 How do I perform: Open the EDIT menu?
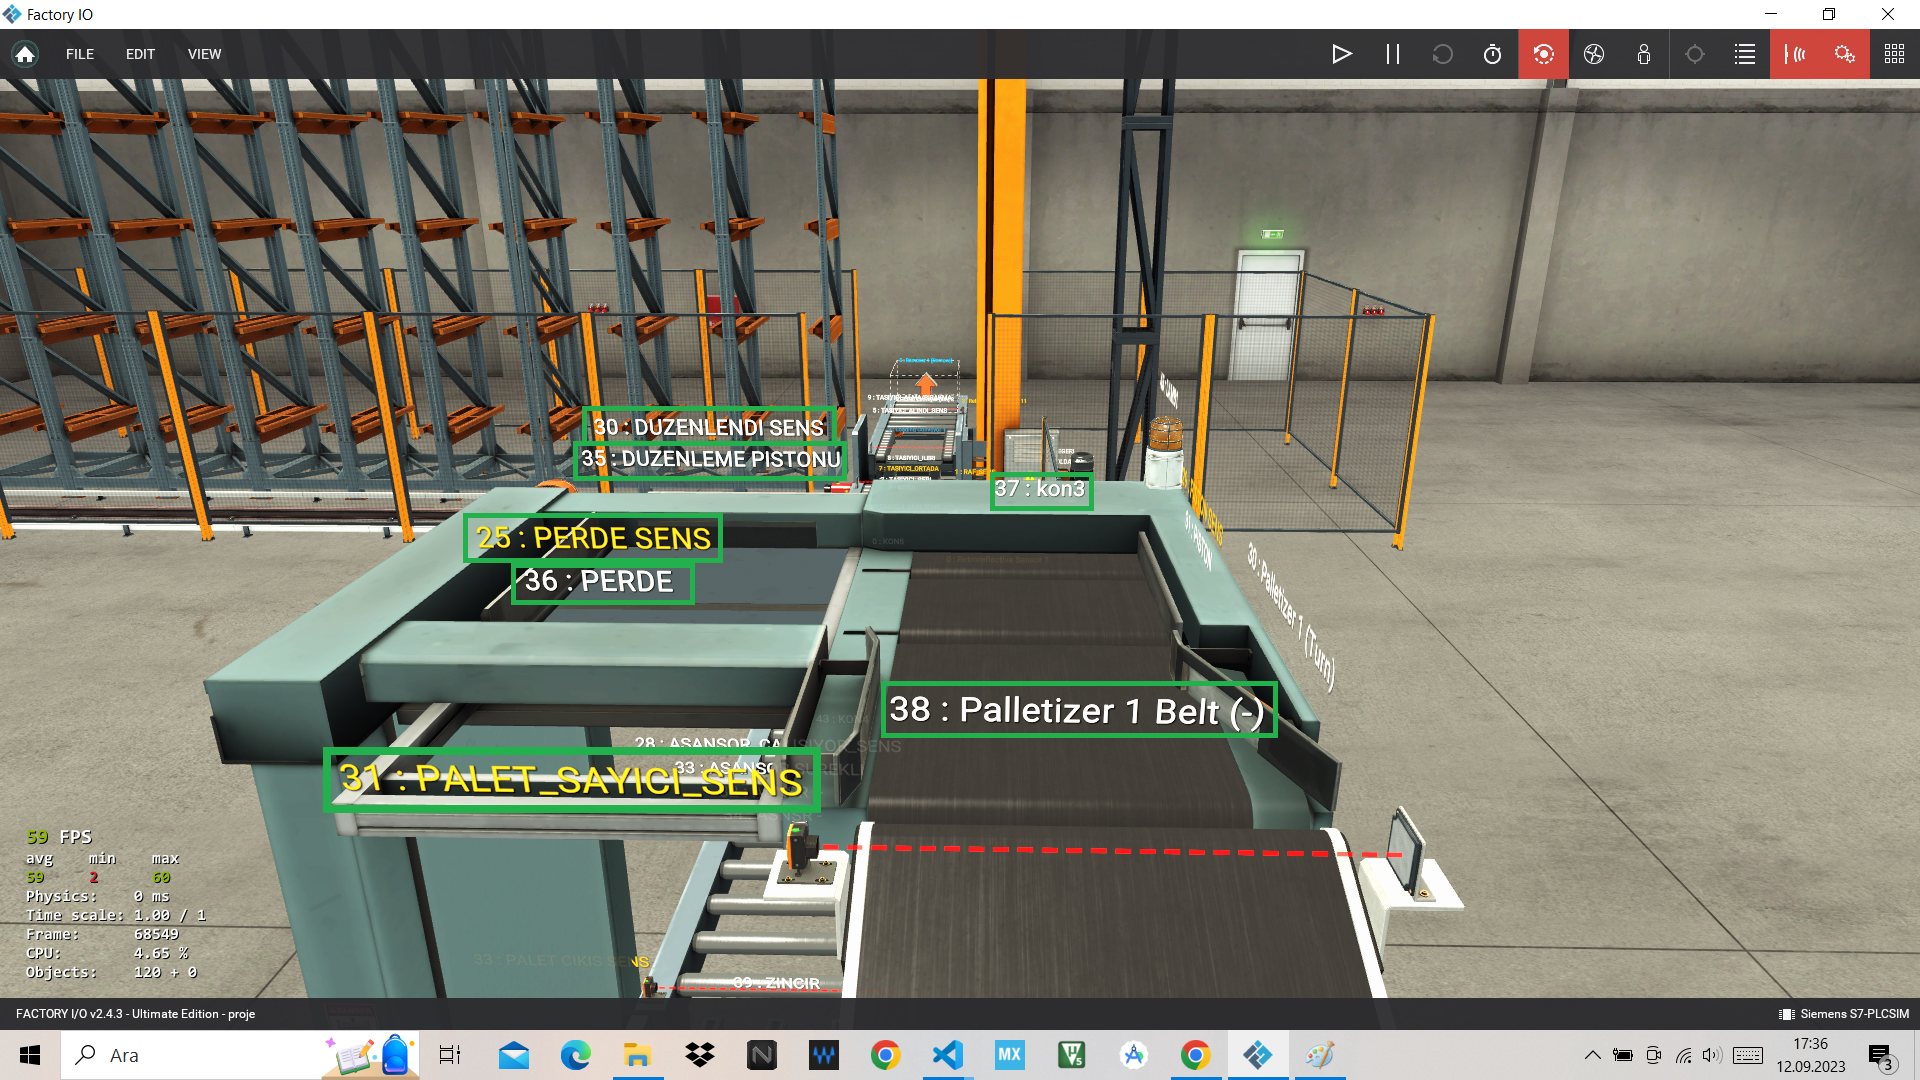click(140, 54)
